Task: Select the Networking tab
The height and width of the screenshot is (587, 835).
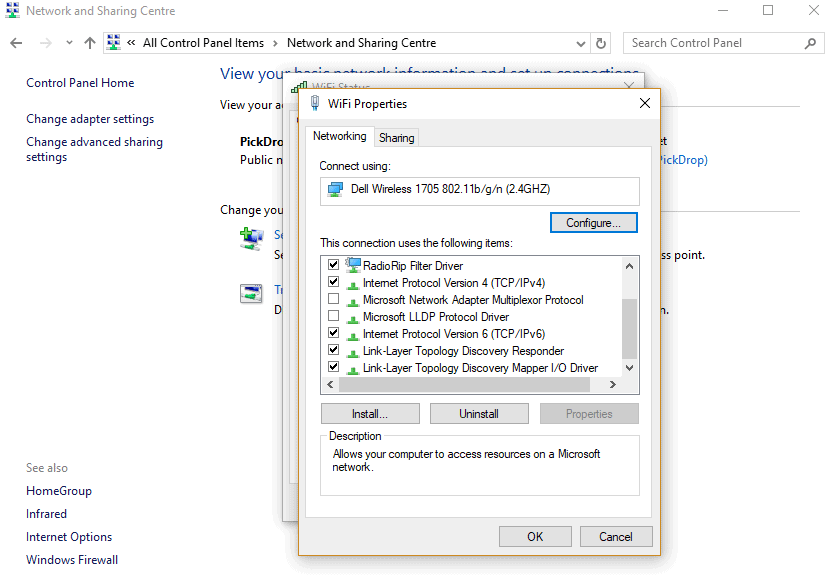Action: [340, 136]
